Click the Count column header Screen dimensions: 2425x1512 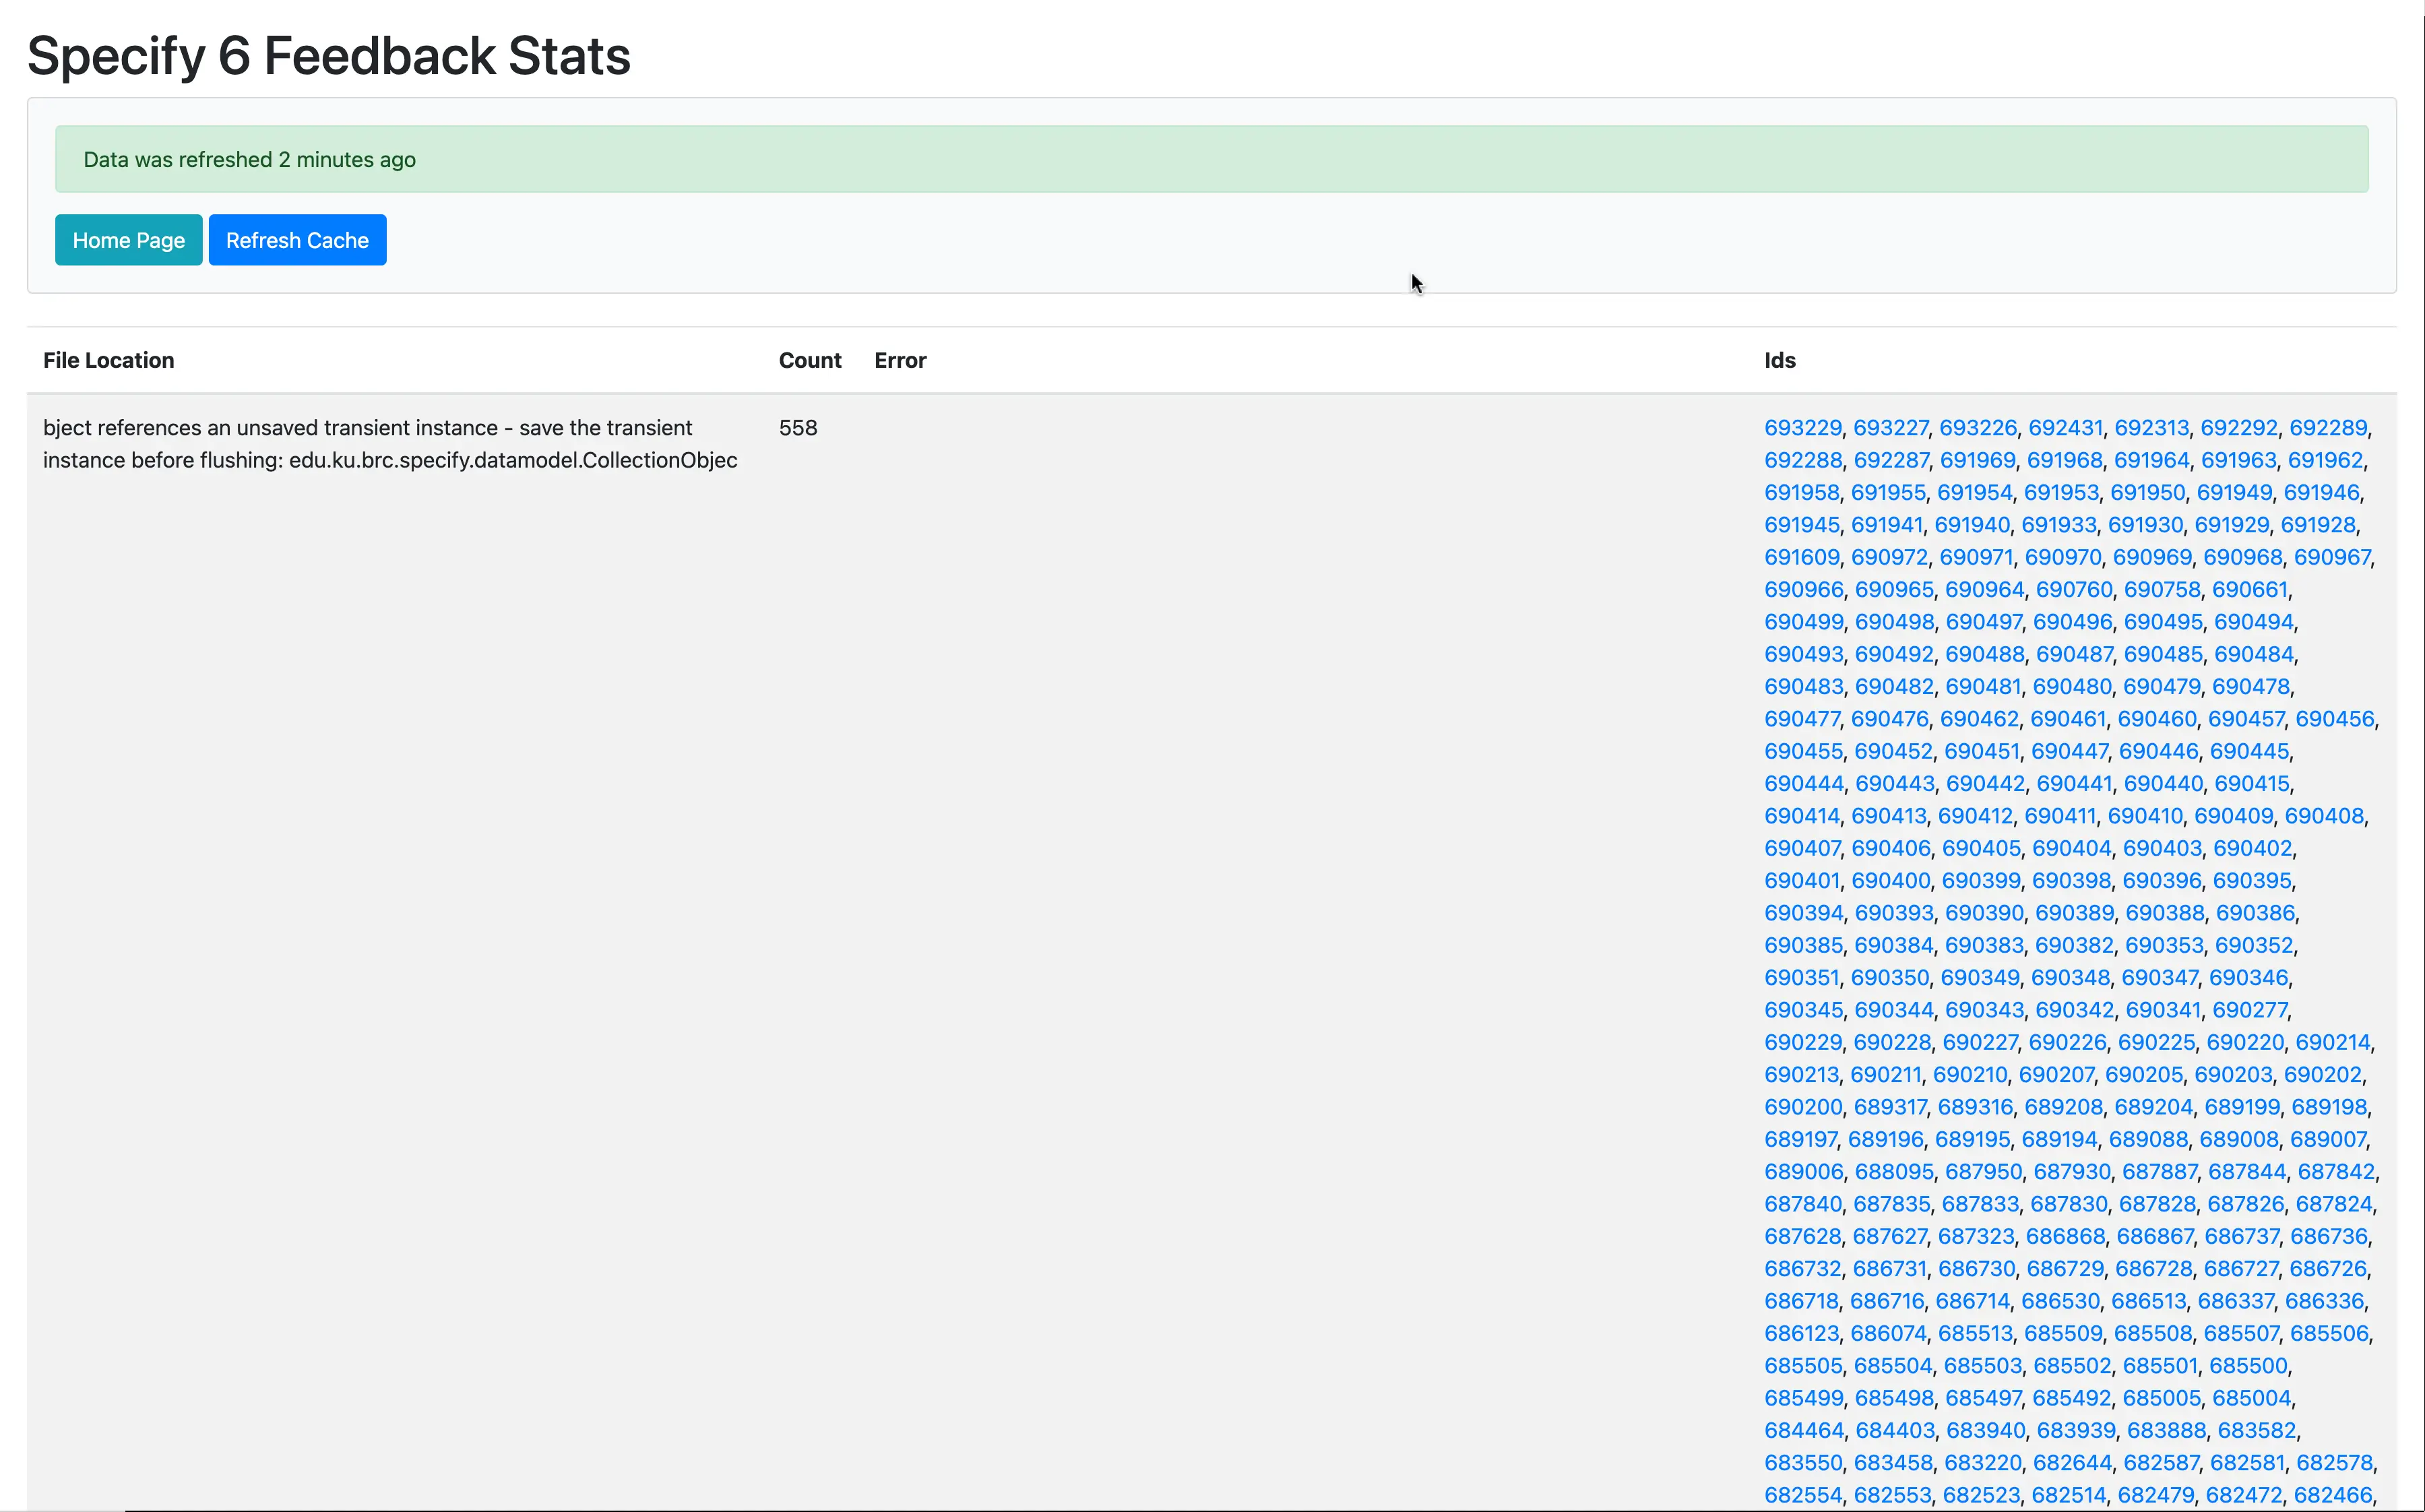coord(809,360)
